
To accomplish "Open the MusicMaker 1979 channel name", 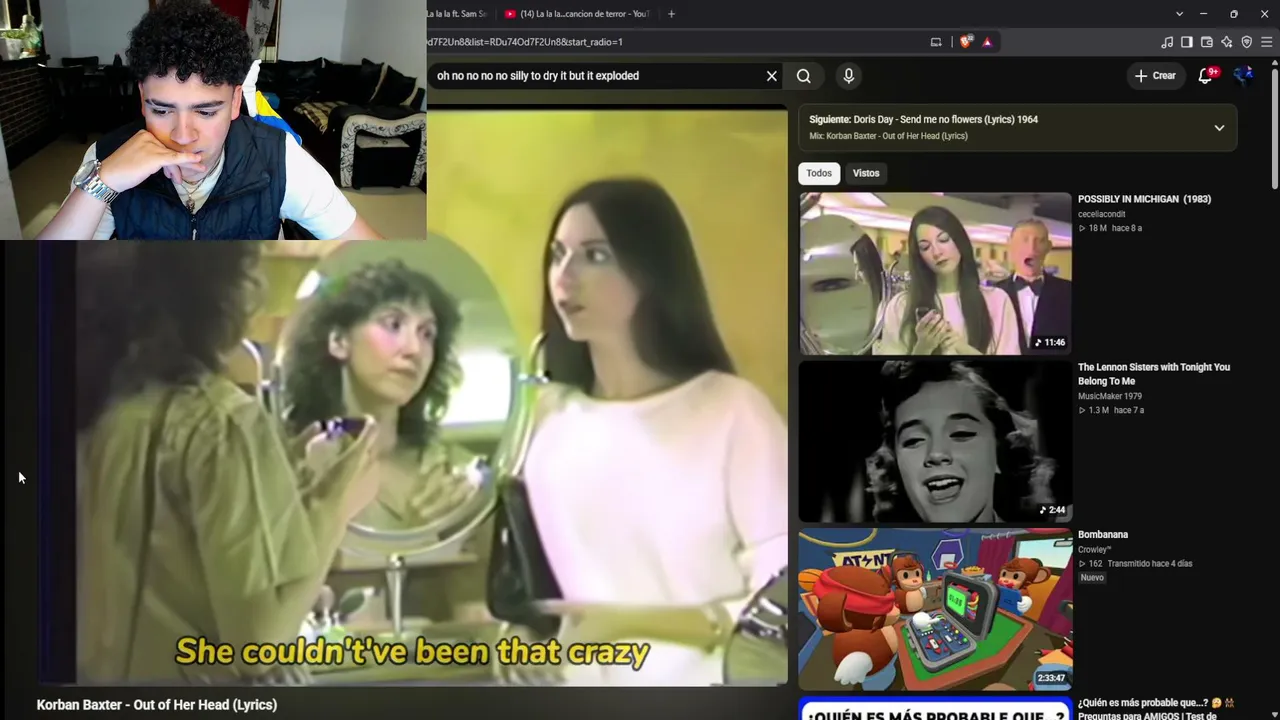I will (x=1110, y=396).
